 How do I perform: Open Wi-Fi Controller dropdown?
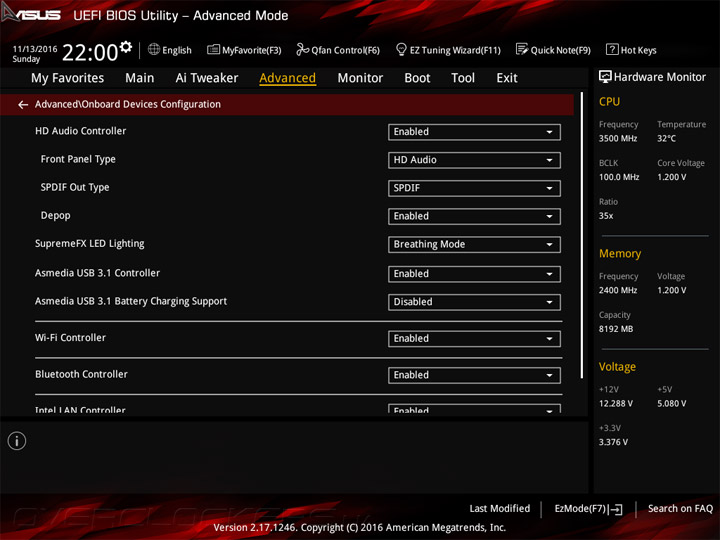(x=474, y=339)
